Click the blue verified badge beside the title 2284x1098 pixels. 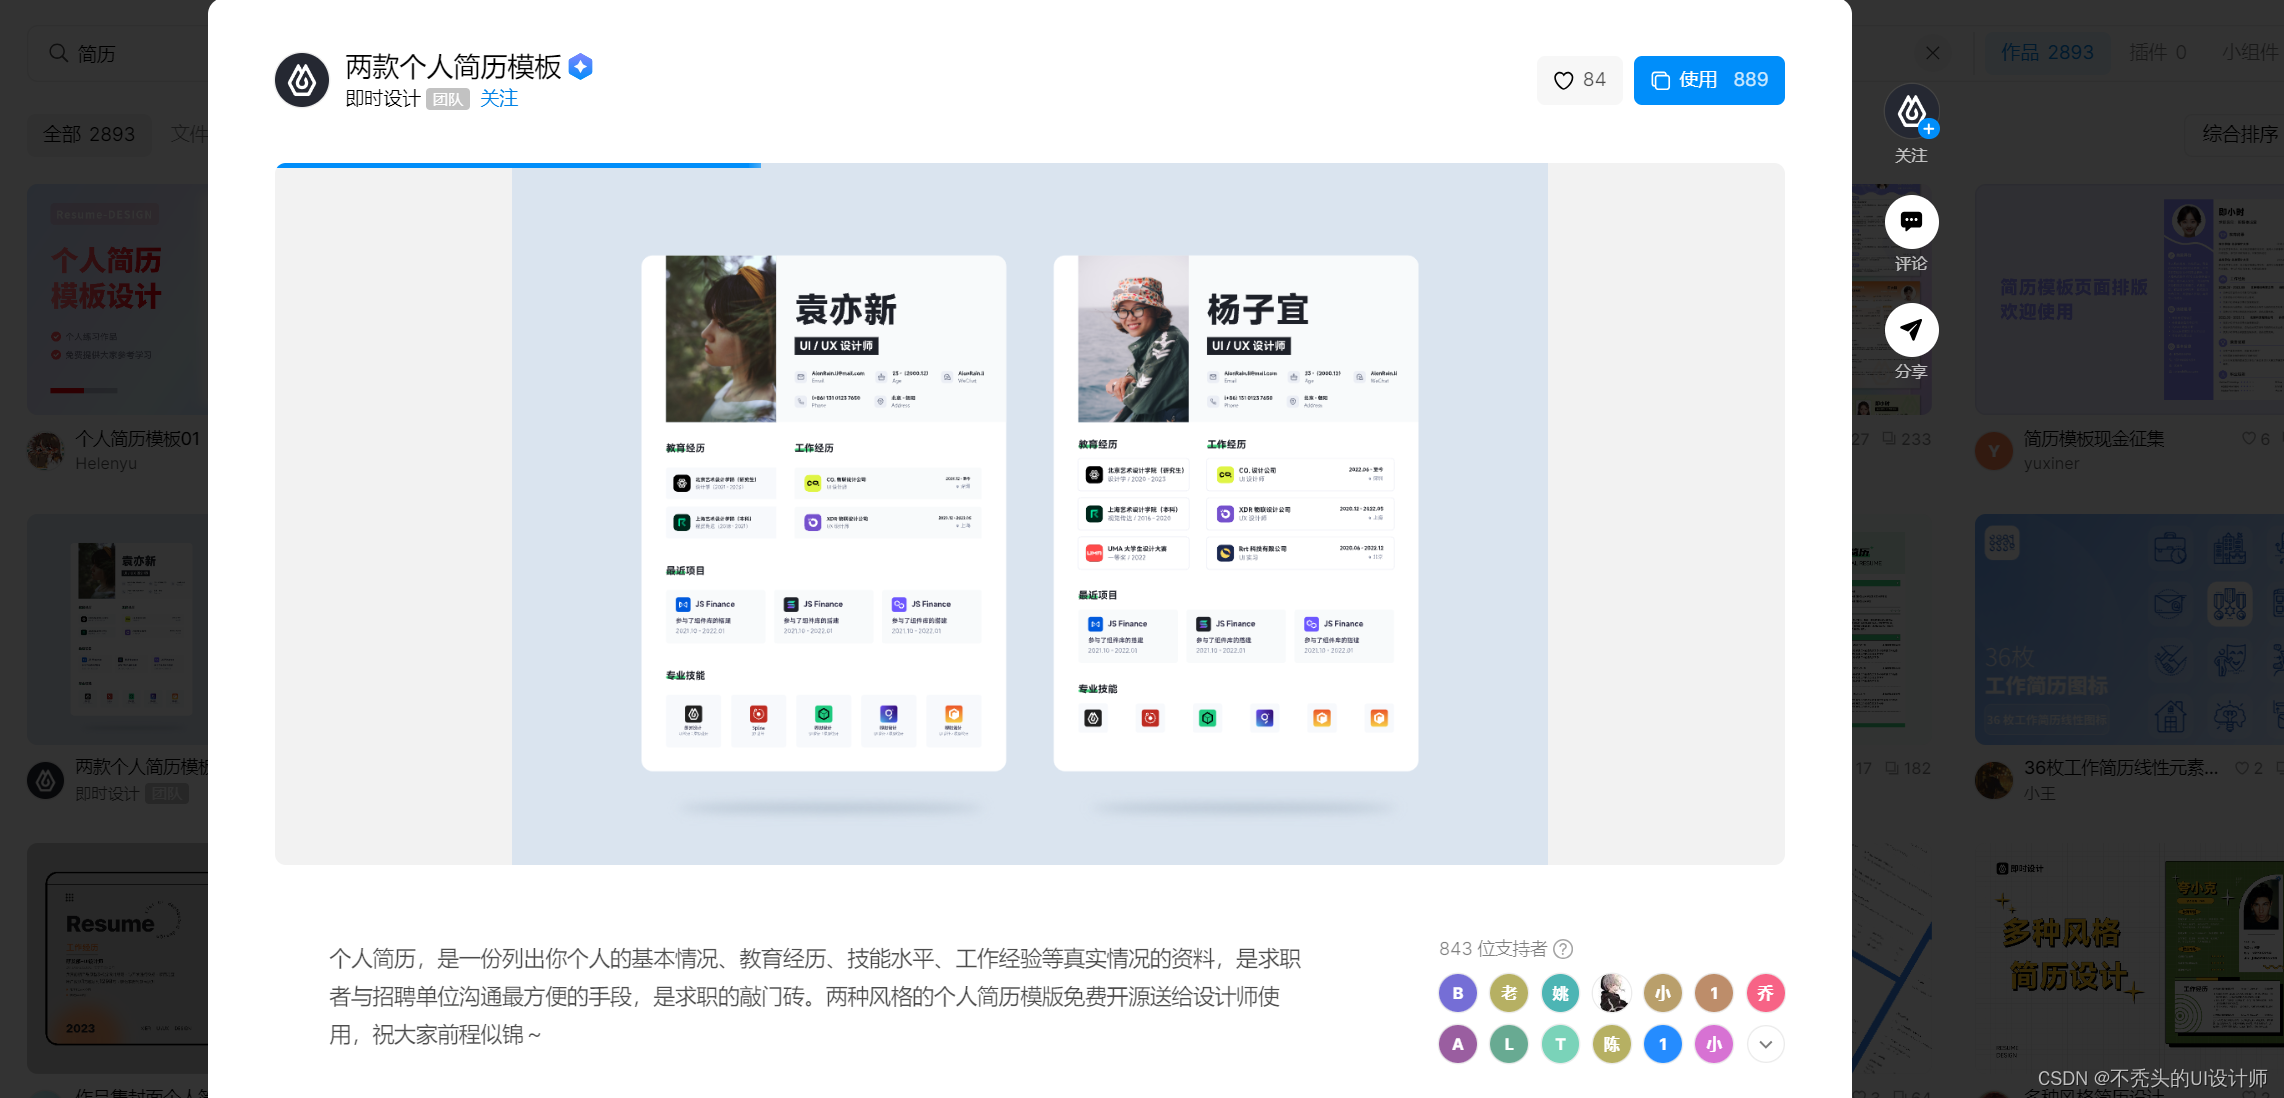pyautogui.click(x=580, y=67)
